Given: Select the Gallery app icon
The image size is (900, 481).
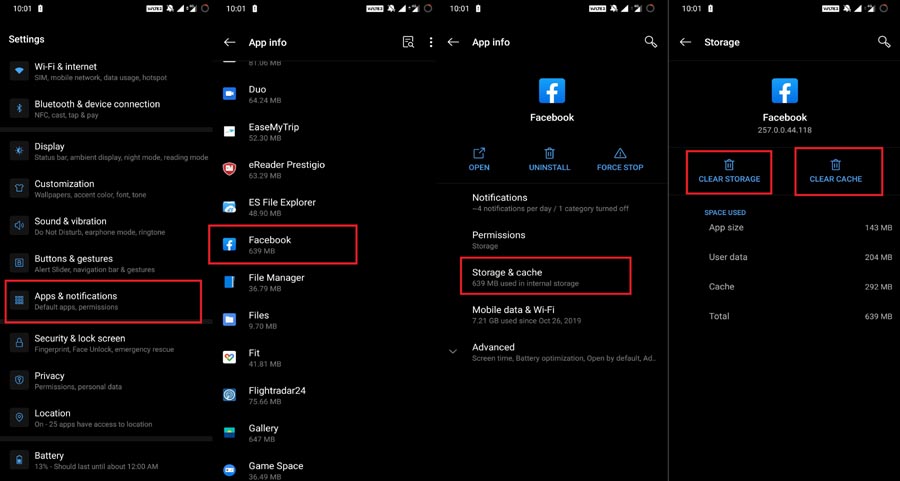Looking at the screenshot, I should click(x=230, y=432).
